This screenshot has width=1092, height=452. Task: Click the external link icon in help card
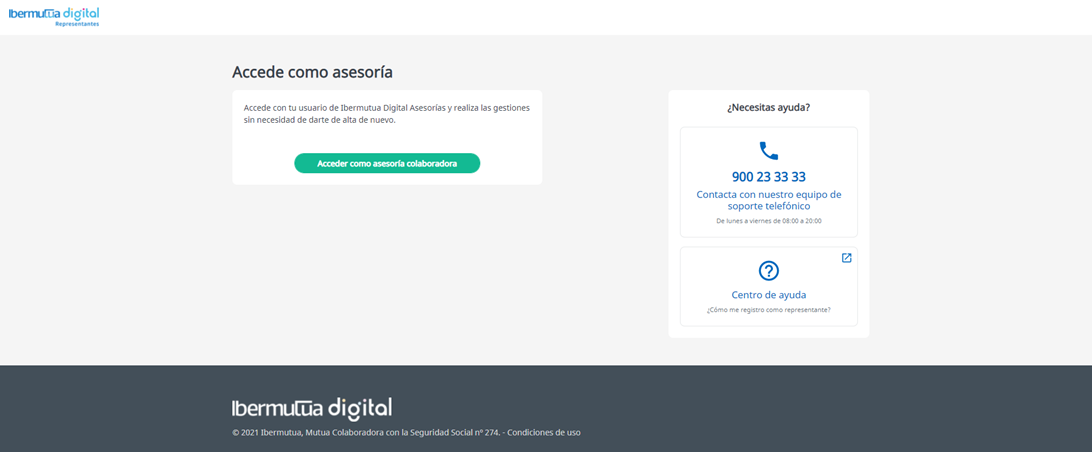pos(846,258)
